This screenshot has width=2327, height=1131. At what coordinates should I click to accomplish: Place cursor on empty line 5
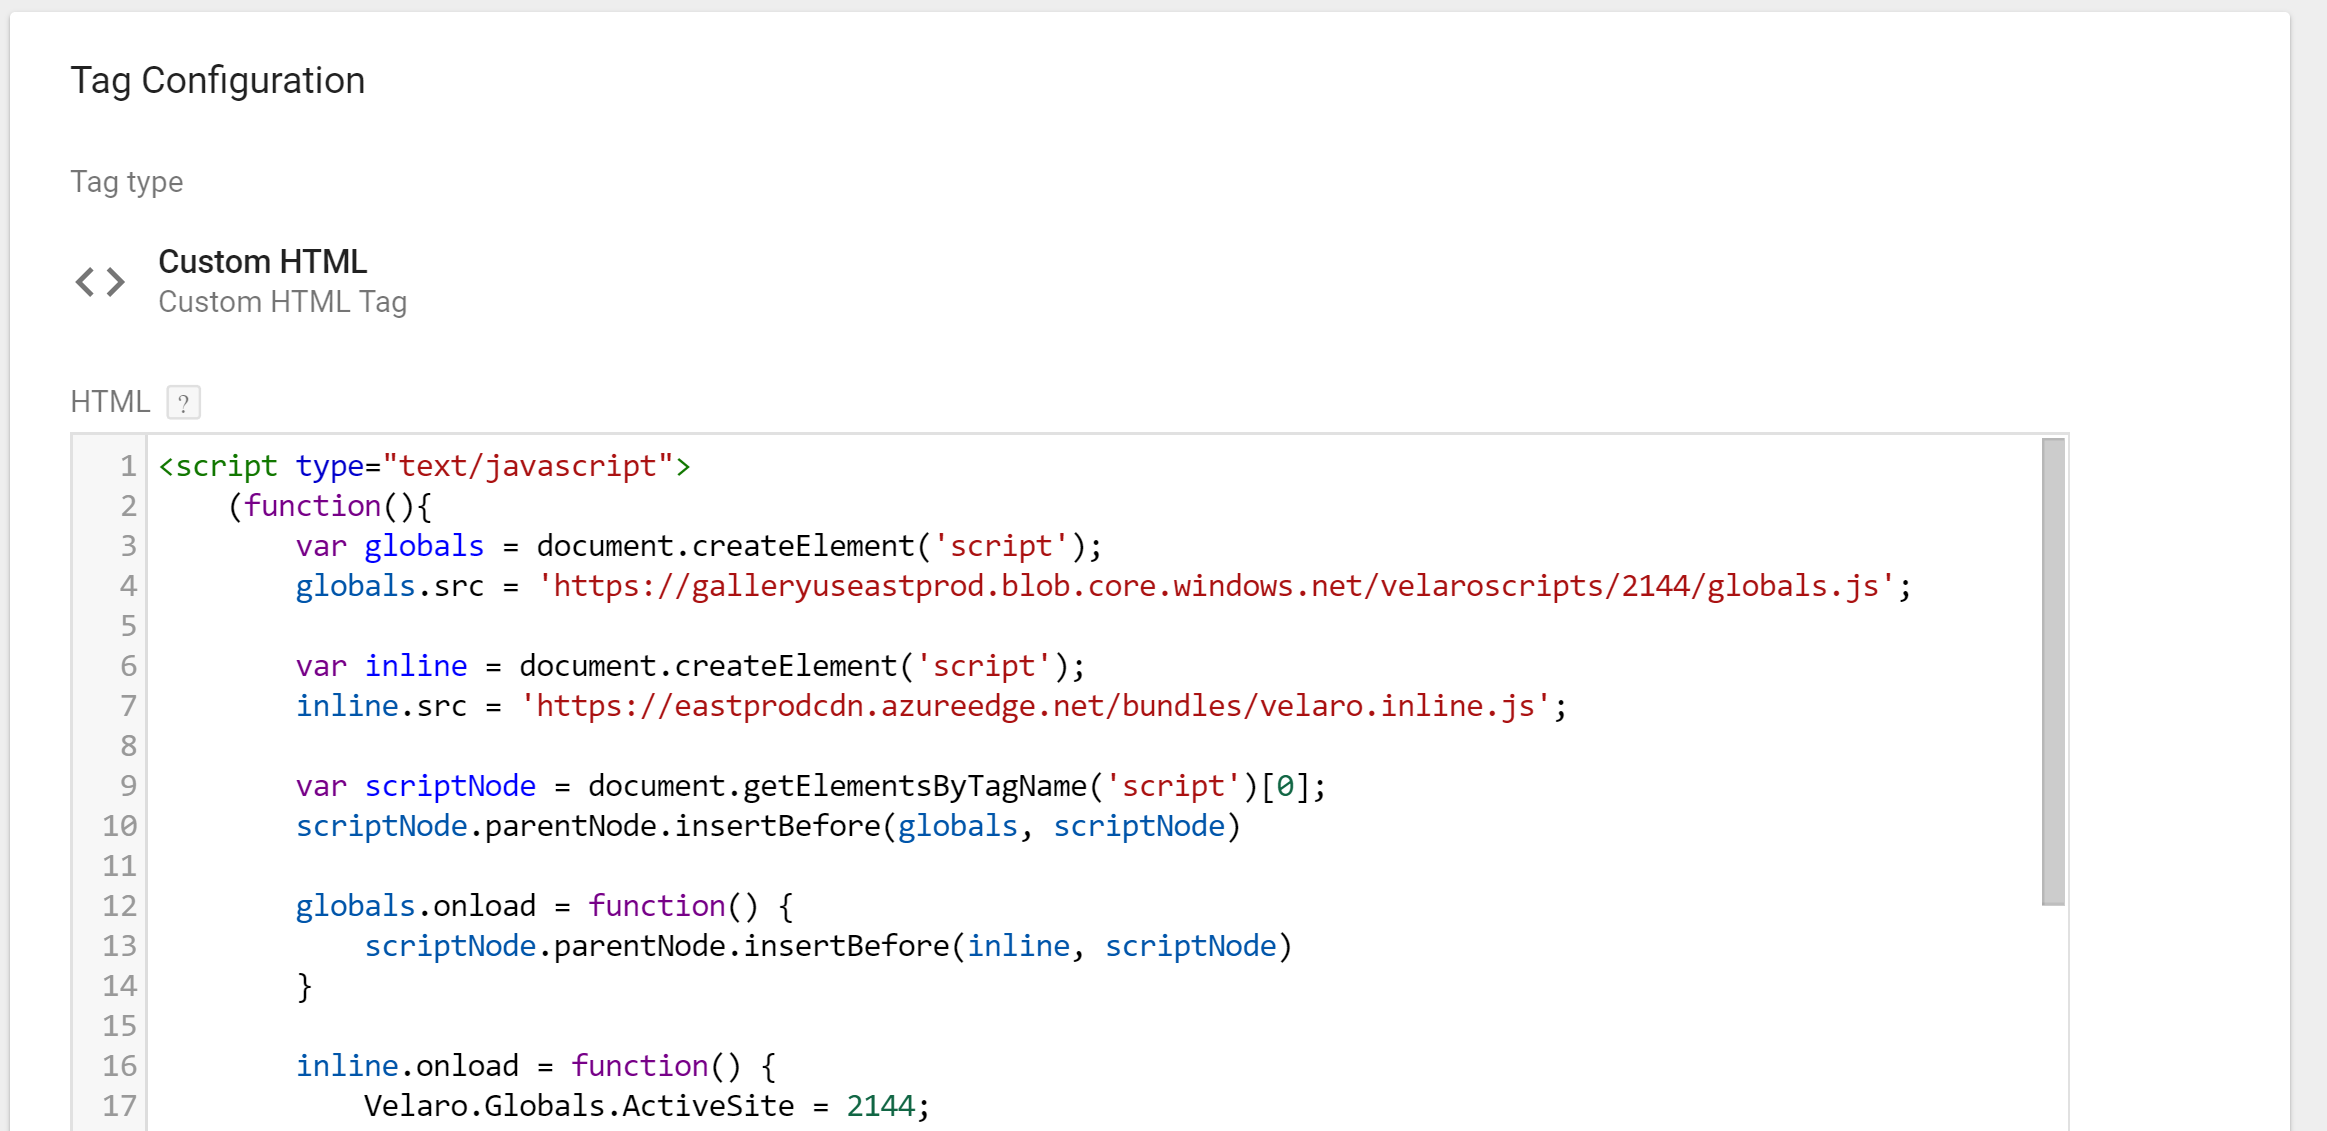600,626
